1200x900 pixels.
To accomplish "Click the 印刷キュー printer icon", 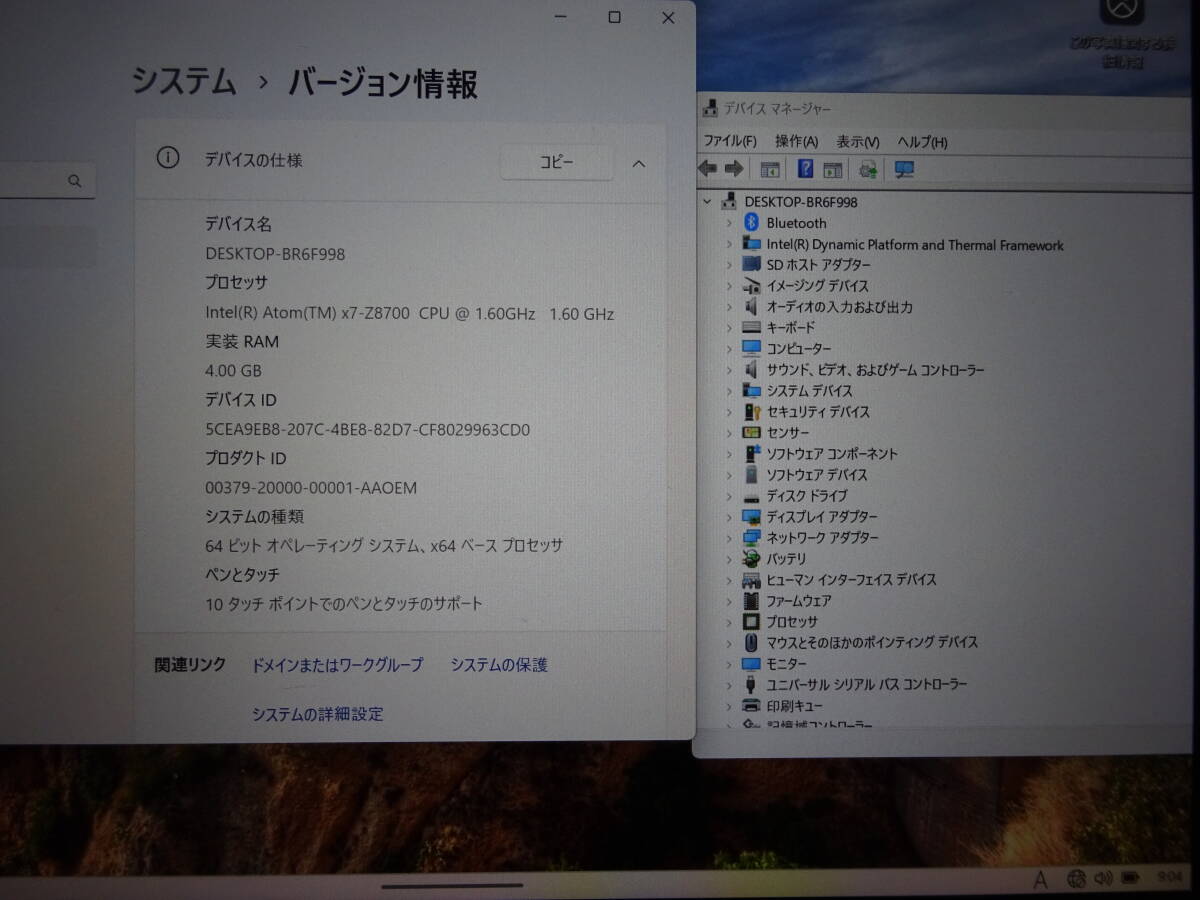I will click(x=752, y=706).
